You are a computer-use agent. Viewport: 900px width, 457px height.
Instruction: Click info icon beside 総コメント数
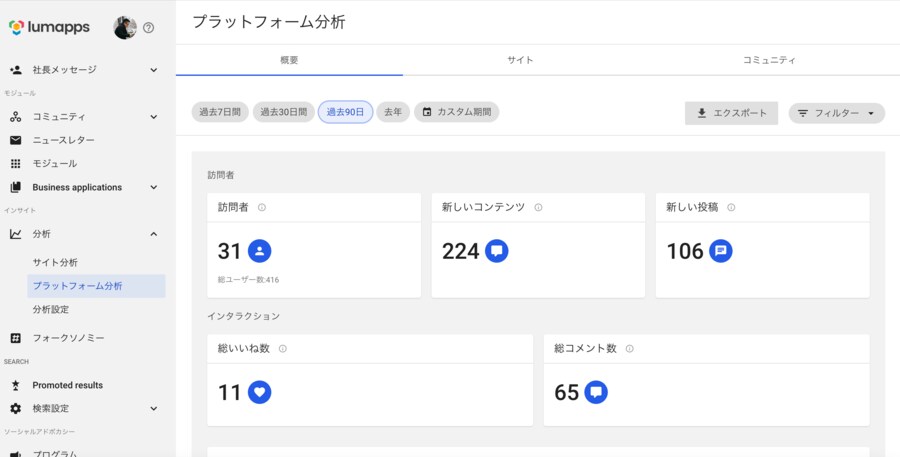(x=629, y=349)
